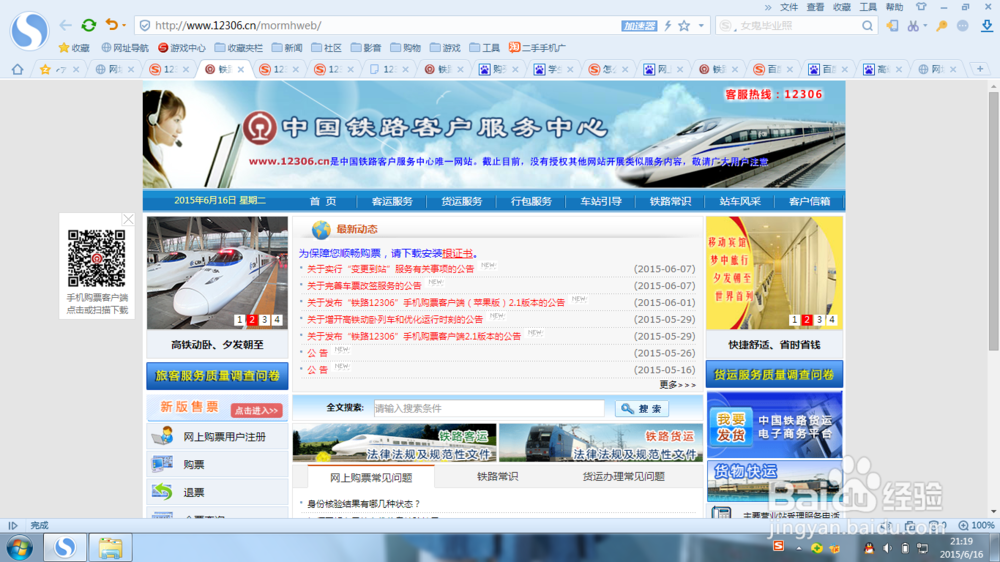Open the 文件 menu
This screenshot has height=562, width=1000.
789,7
